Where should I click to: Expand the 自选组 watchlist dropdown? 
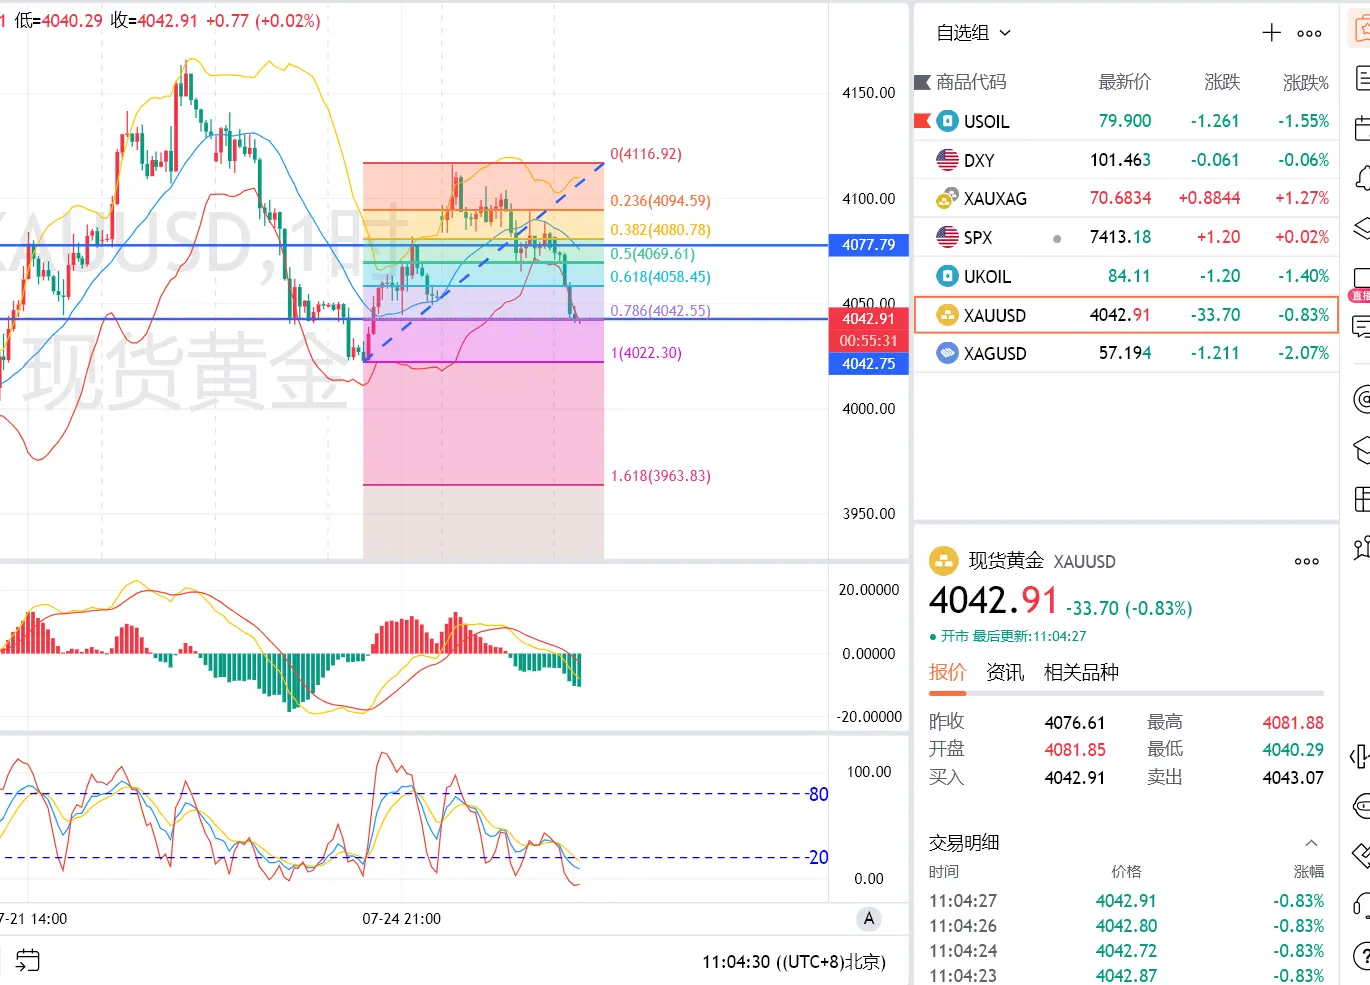click(974, 33)
